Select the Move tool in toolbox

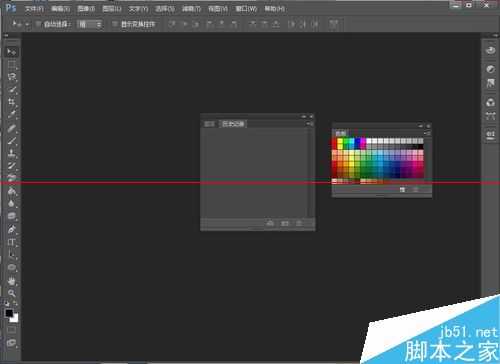pos(11,52)
